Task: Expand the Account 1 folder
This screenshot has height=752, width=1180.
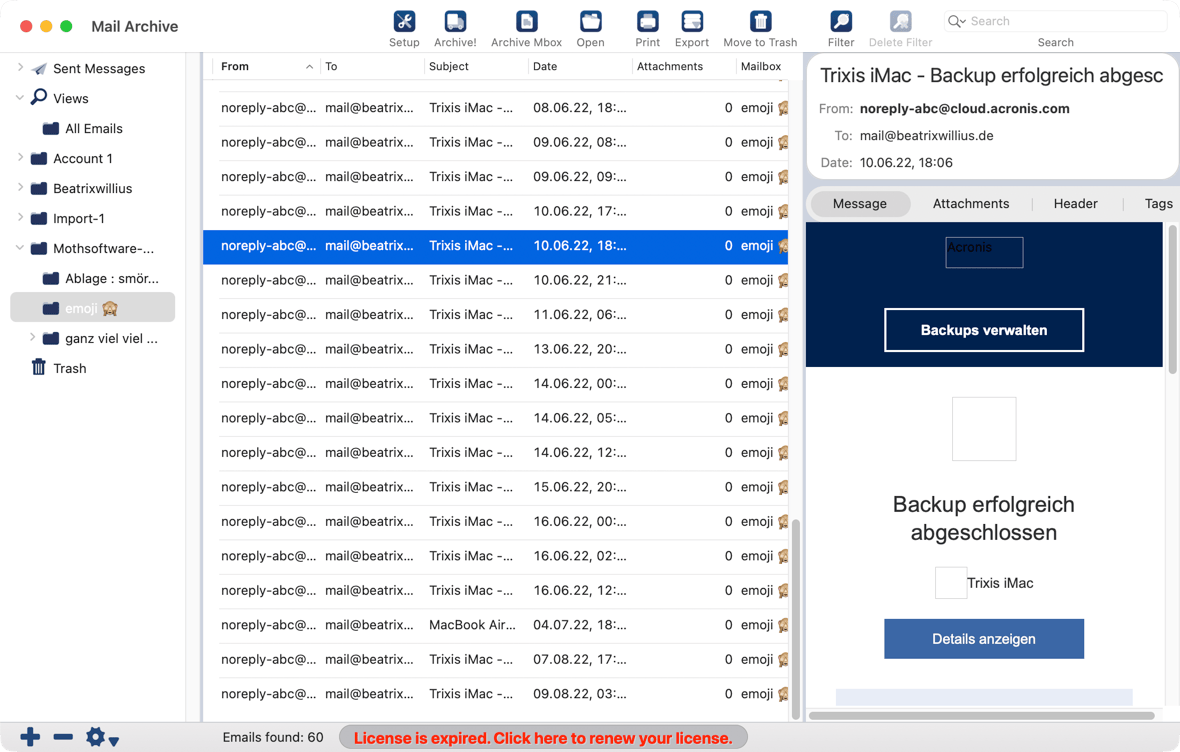Action: (20, 158)
